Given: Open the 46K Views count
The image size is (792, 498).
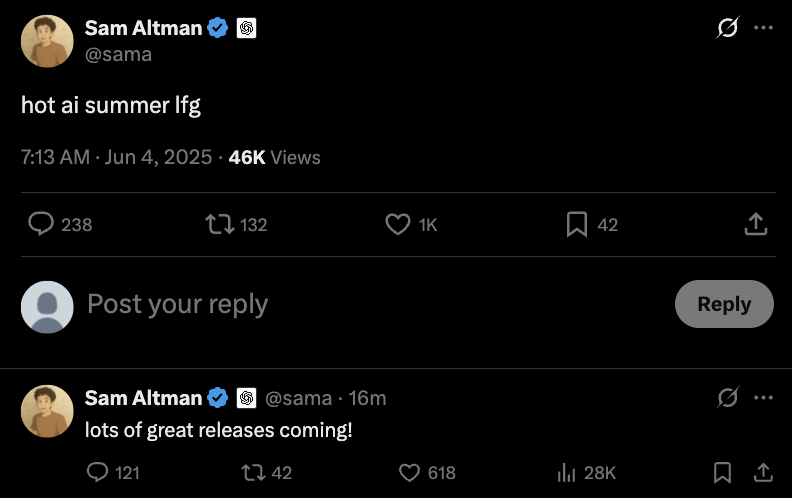Looking at the screenshot, I should point(274,157).
